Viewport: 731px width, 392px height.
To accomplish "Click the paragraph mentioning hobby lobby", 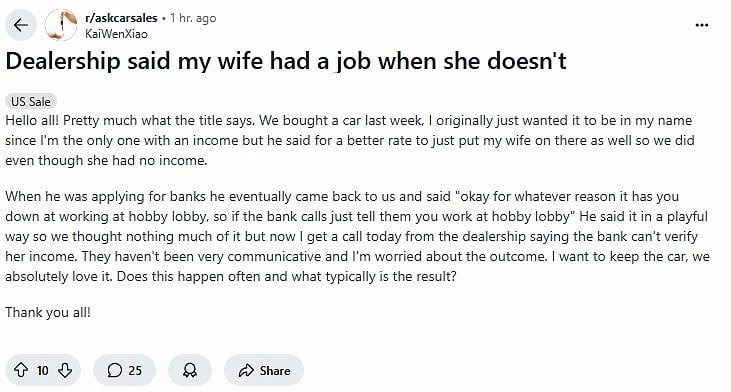I will [358, 236].
